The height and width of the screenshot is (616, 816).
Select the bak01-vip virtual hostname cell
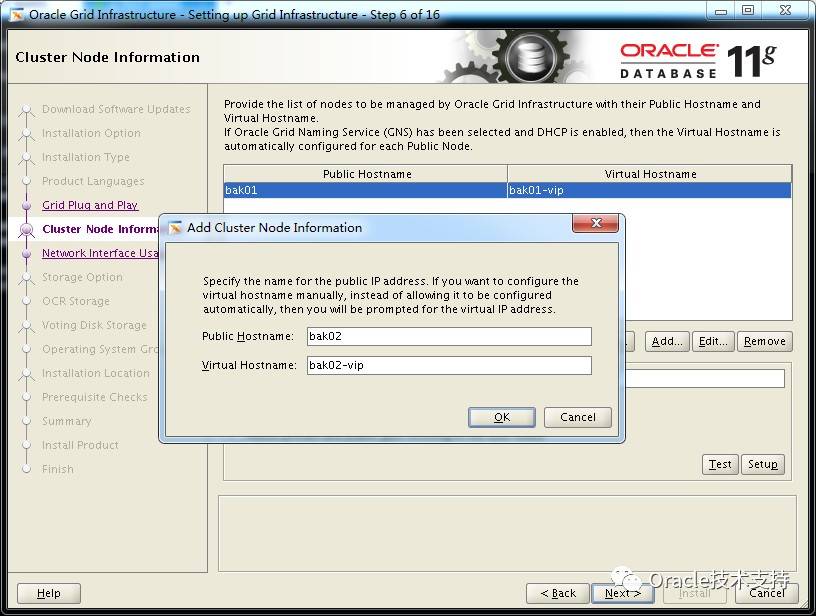pyautogui.click(x=649, y=190)
